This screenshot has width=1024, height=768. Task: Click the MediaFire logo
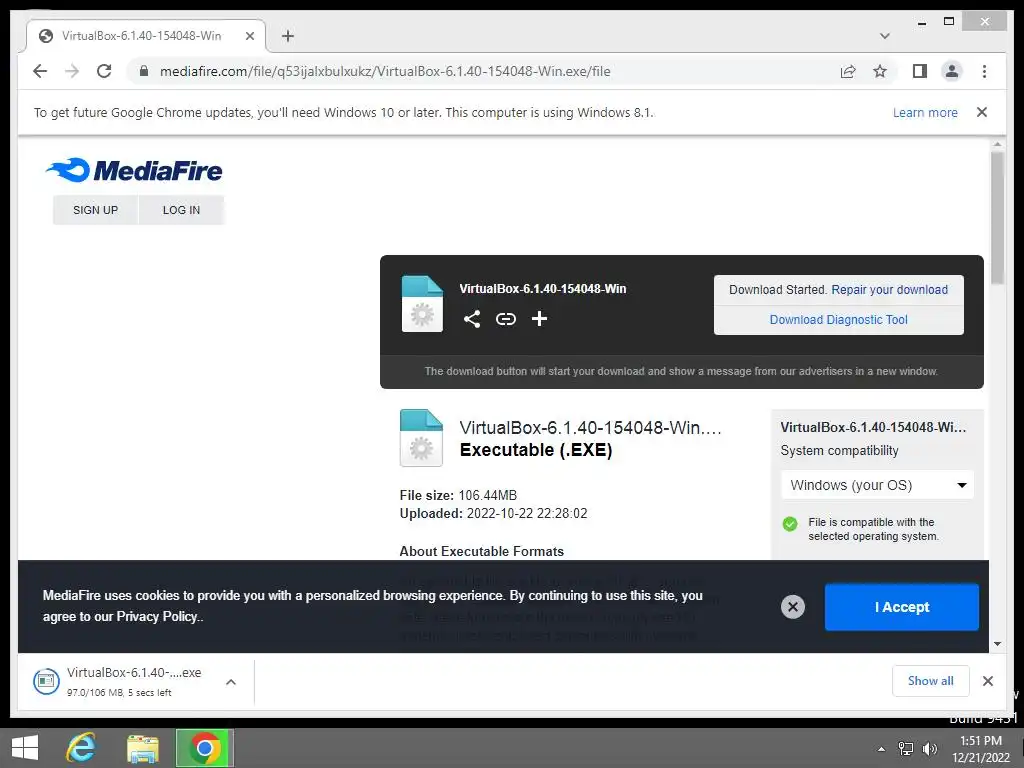134,170
